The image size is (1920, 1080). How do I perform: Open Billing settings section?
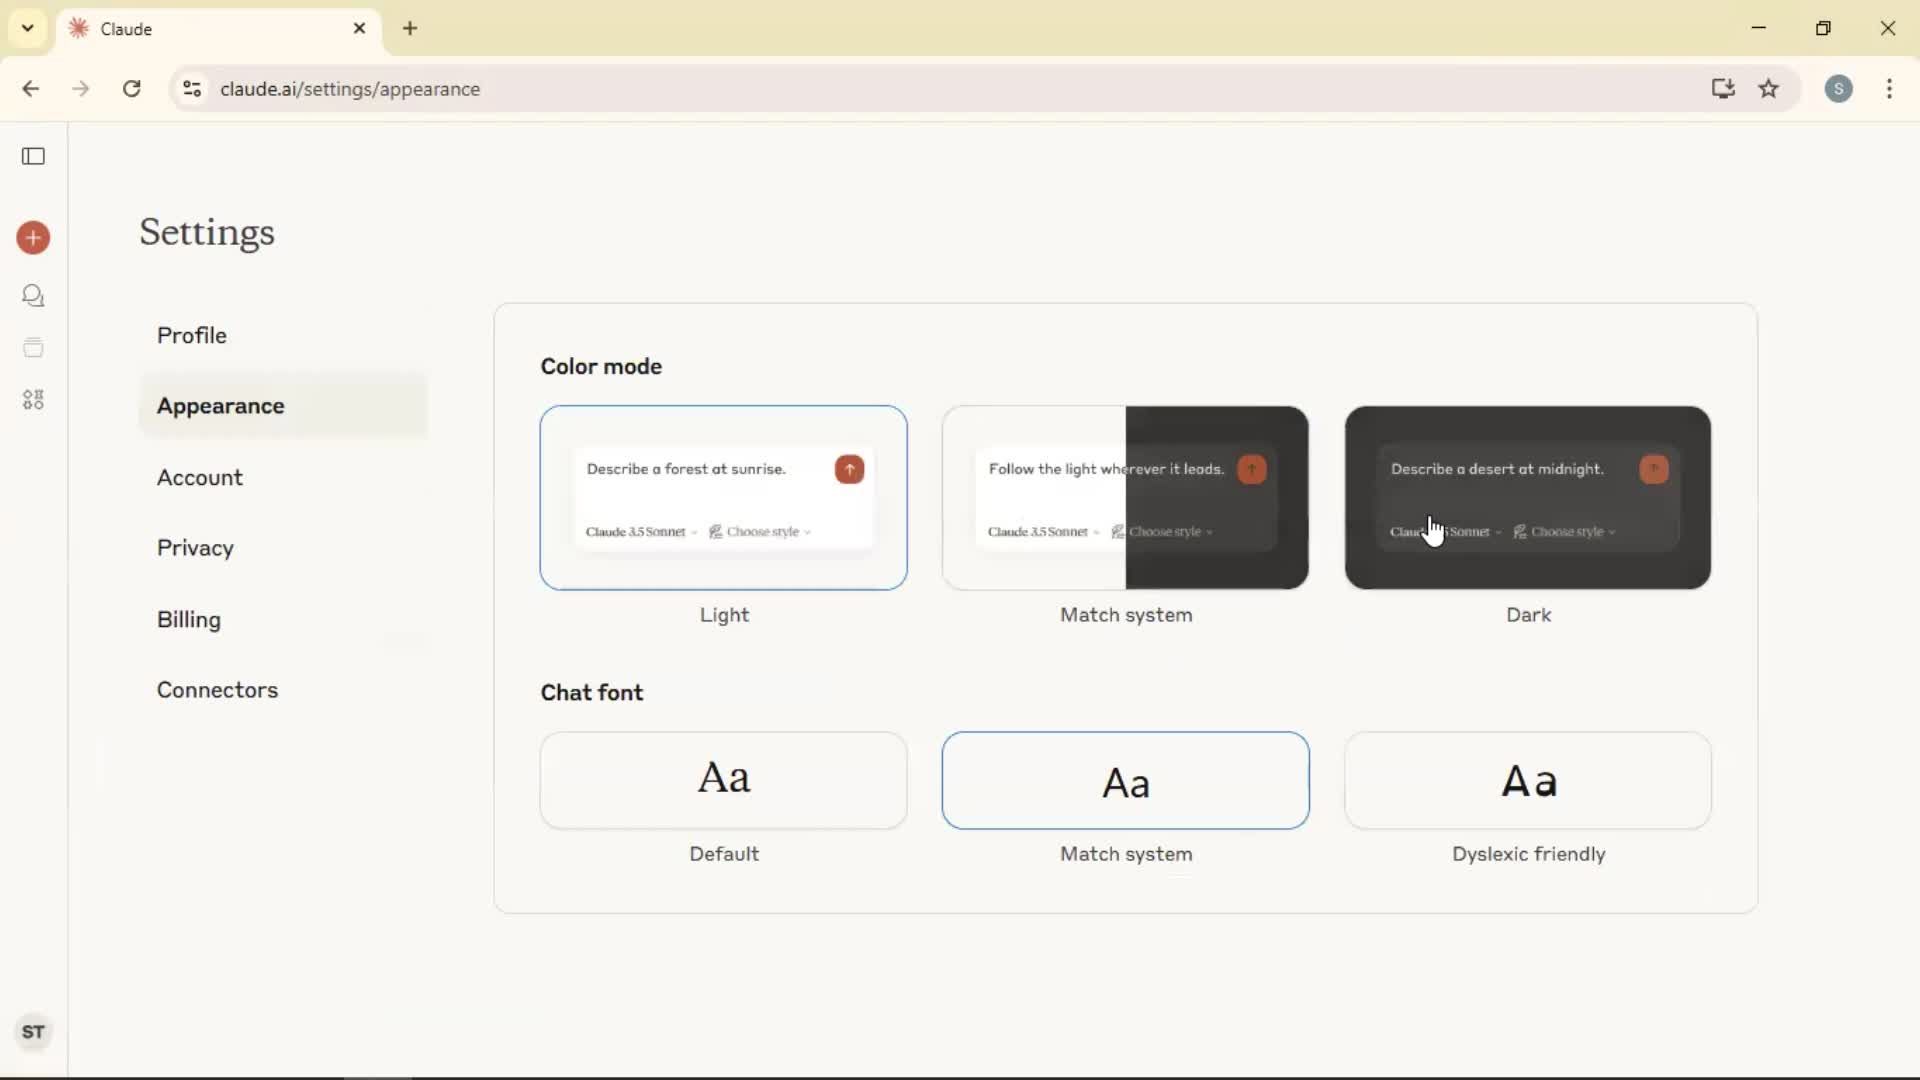pyautogui.click(x=189, y=619)
